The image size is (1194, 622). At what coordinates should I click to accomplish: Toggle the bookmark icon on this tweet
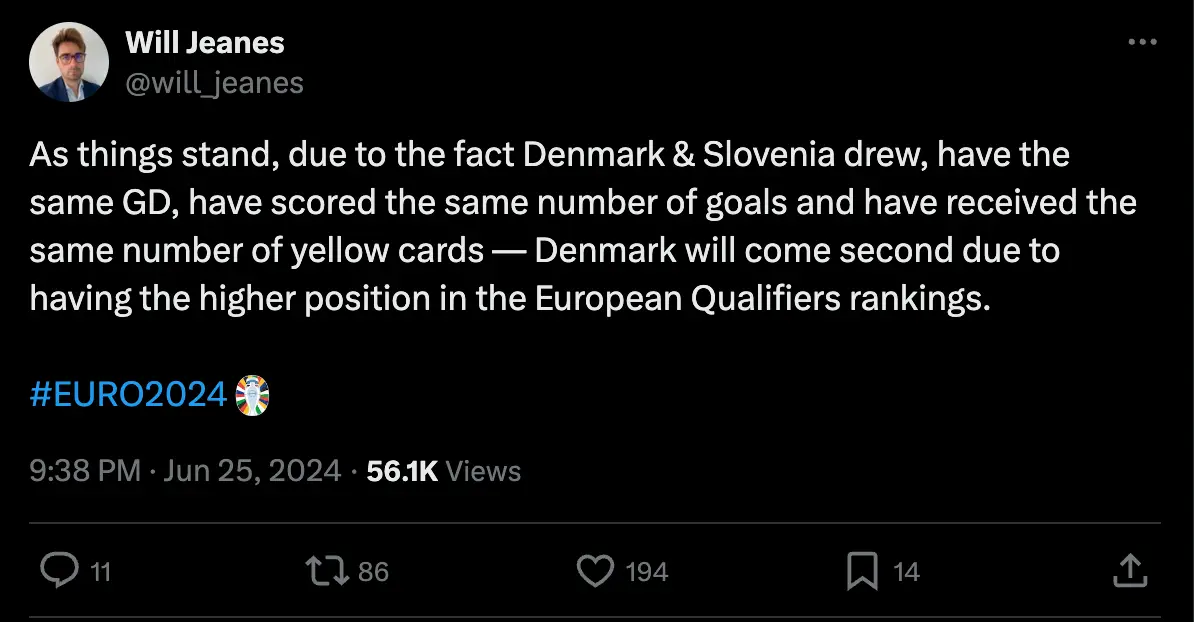(x=862, y=571)
